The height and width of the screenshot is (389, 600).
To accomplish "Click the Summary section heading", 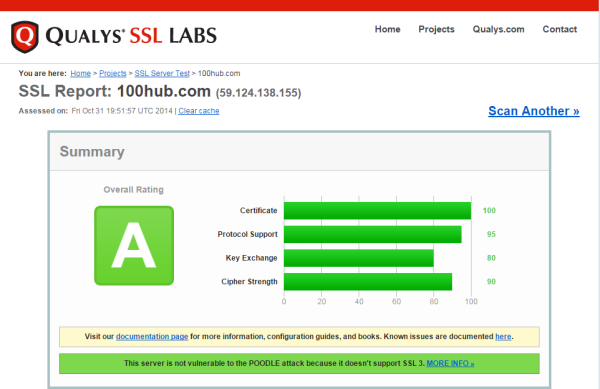I will 92,152.
